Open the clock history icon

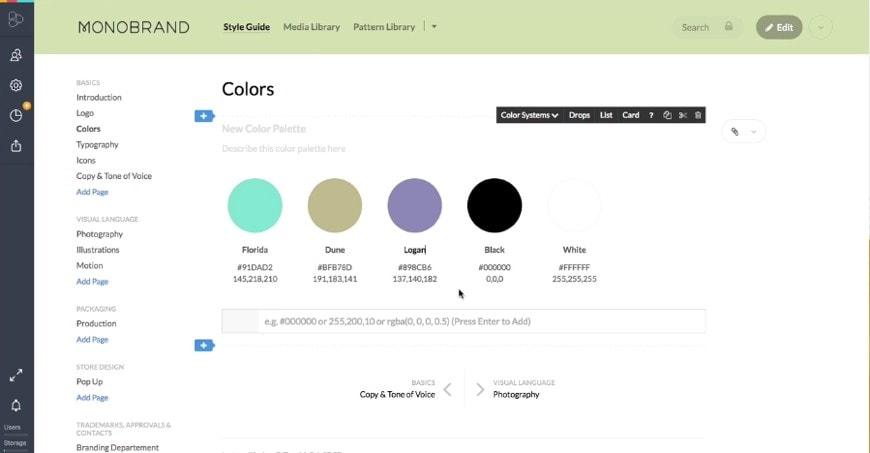(x=16, y=115)
